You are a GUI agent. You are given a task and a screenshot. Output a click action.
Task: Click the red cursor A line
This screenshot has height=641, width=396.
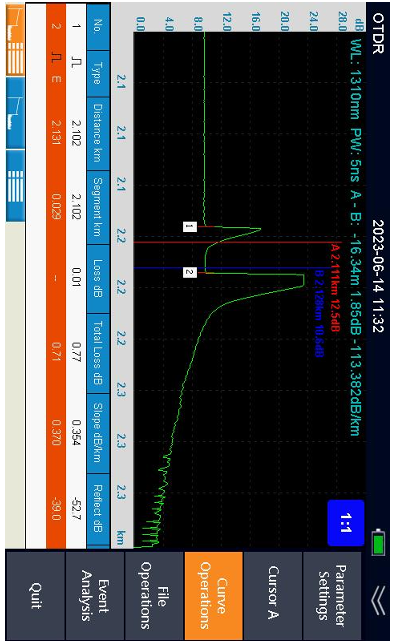(233, 243)
